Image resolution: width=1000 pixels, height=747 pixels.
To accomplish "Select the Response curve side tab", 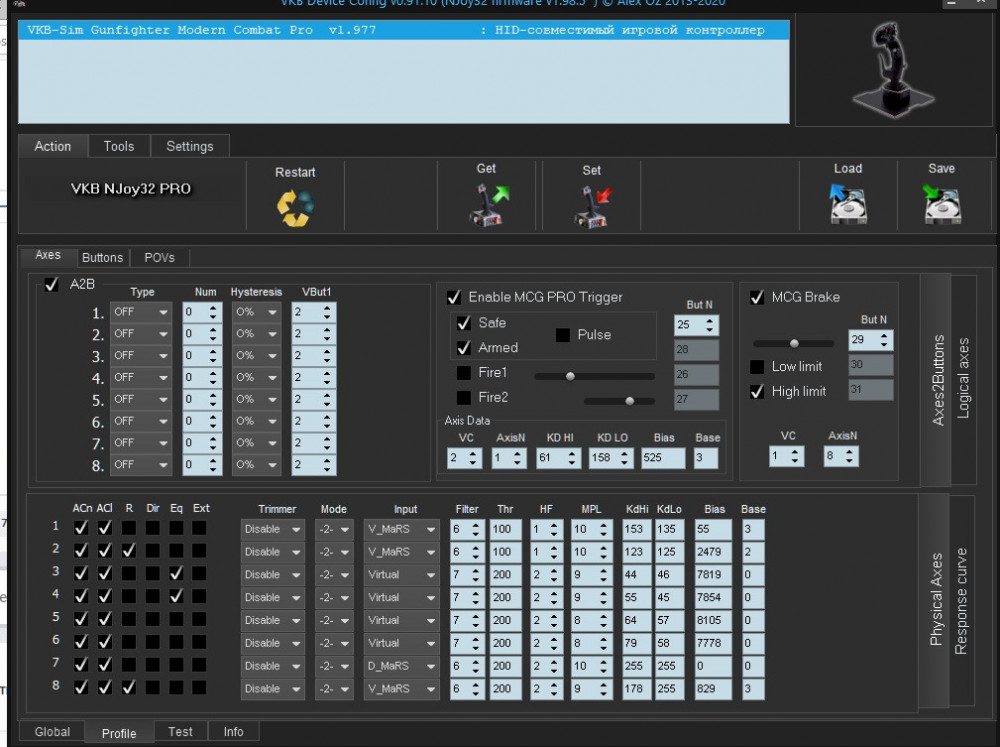I will [x=961, y=600].
